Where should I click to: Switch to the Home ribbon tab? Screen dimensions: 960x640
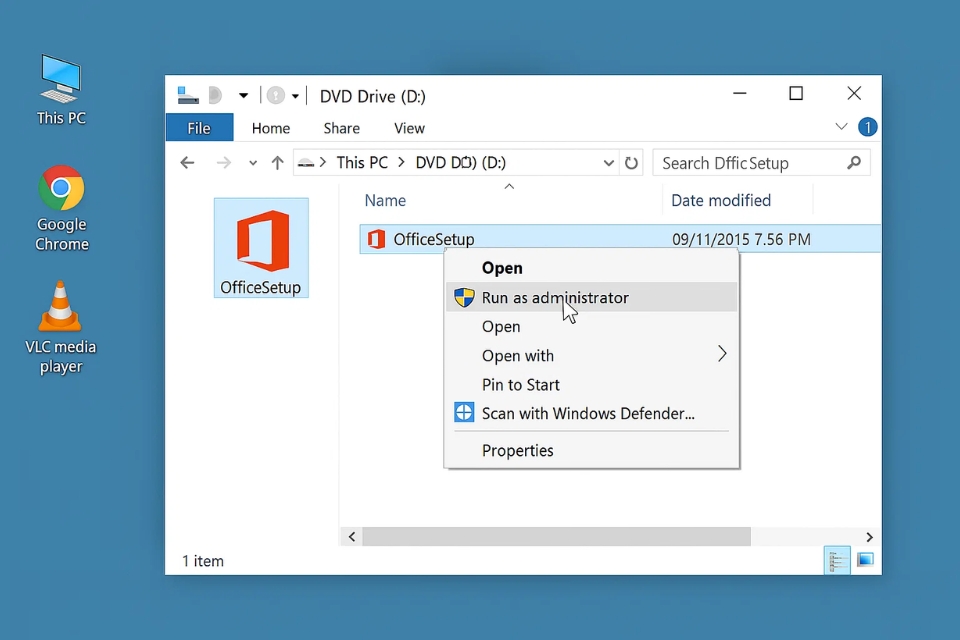coord(271,128)
